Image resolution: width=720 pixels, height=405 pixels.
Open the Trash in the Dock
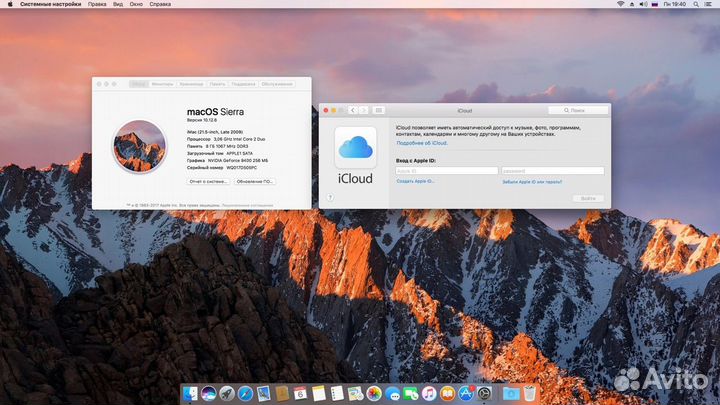529,394
